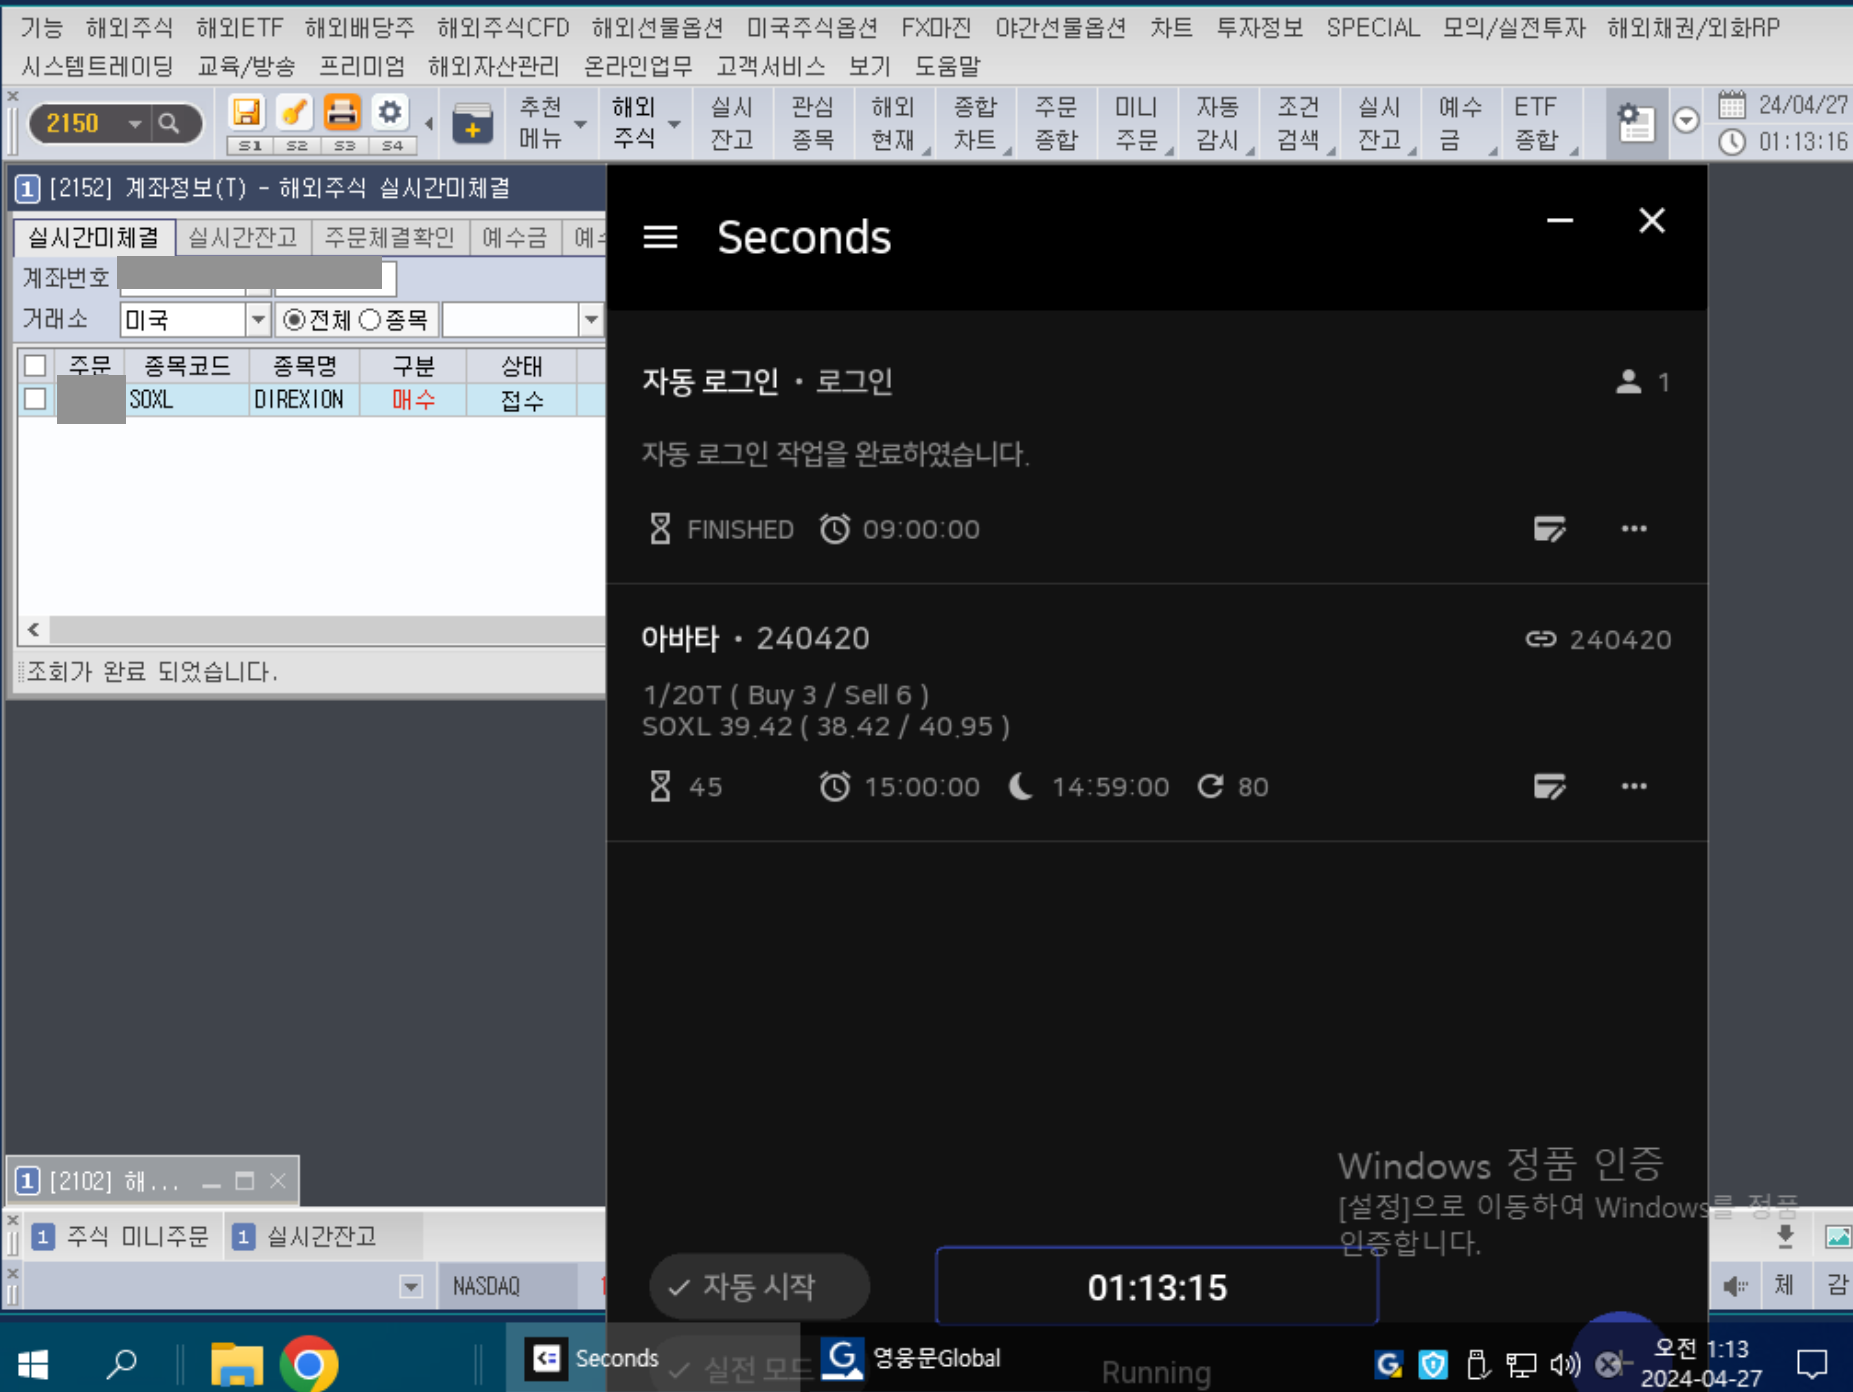
Task: Click the 영웅문Global taskbar item
Action: coord(912,1358)
